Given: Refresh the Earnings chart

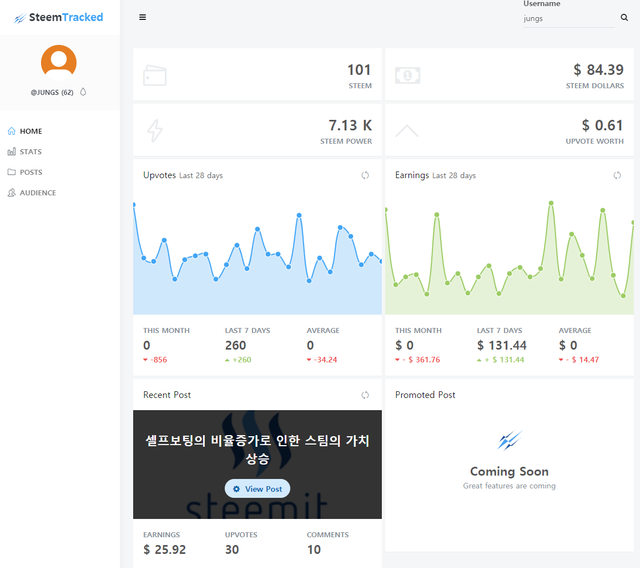Looking at the screenshot, I should [x=617, y=175].
